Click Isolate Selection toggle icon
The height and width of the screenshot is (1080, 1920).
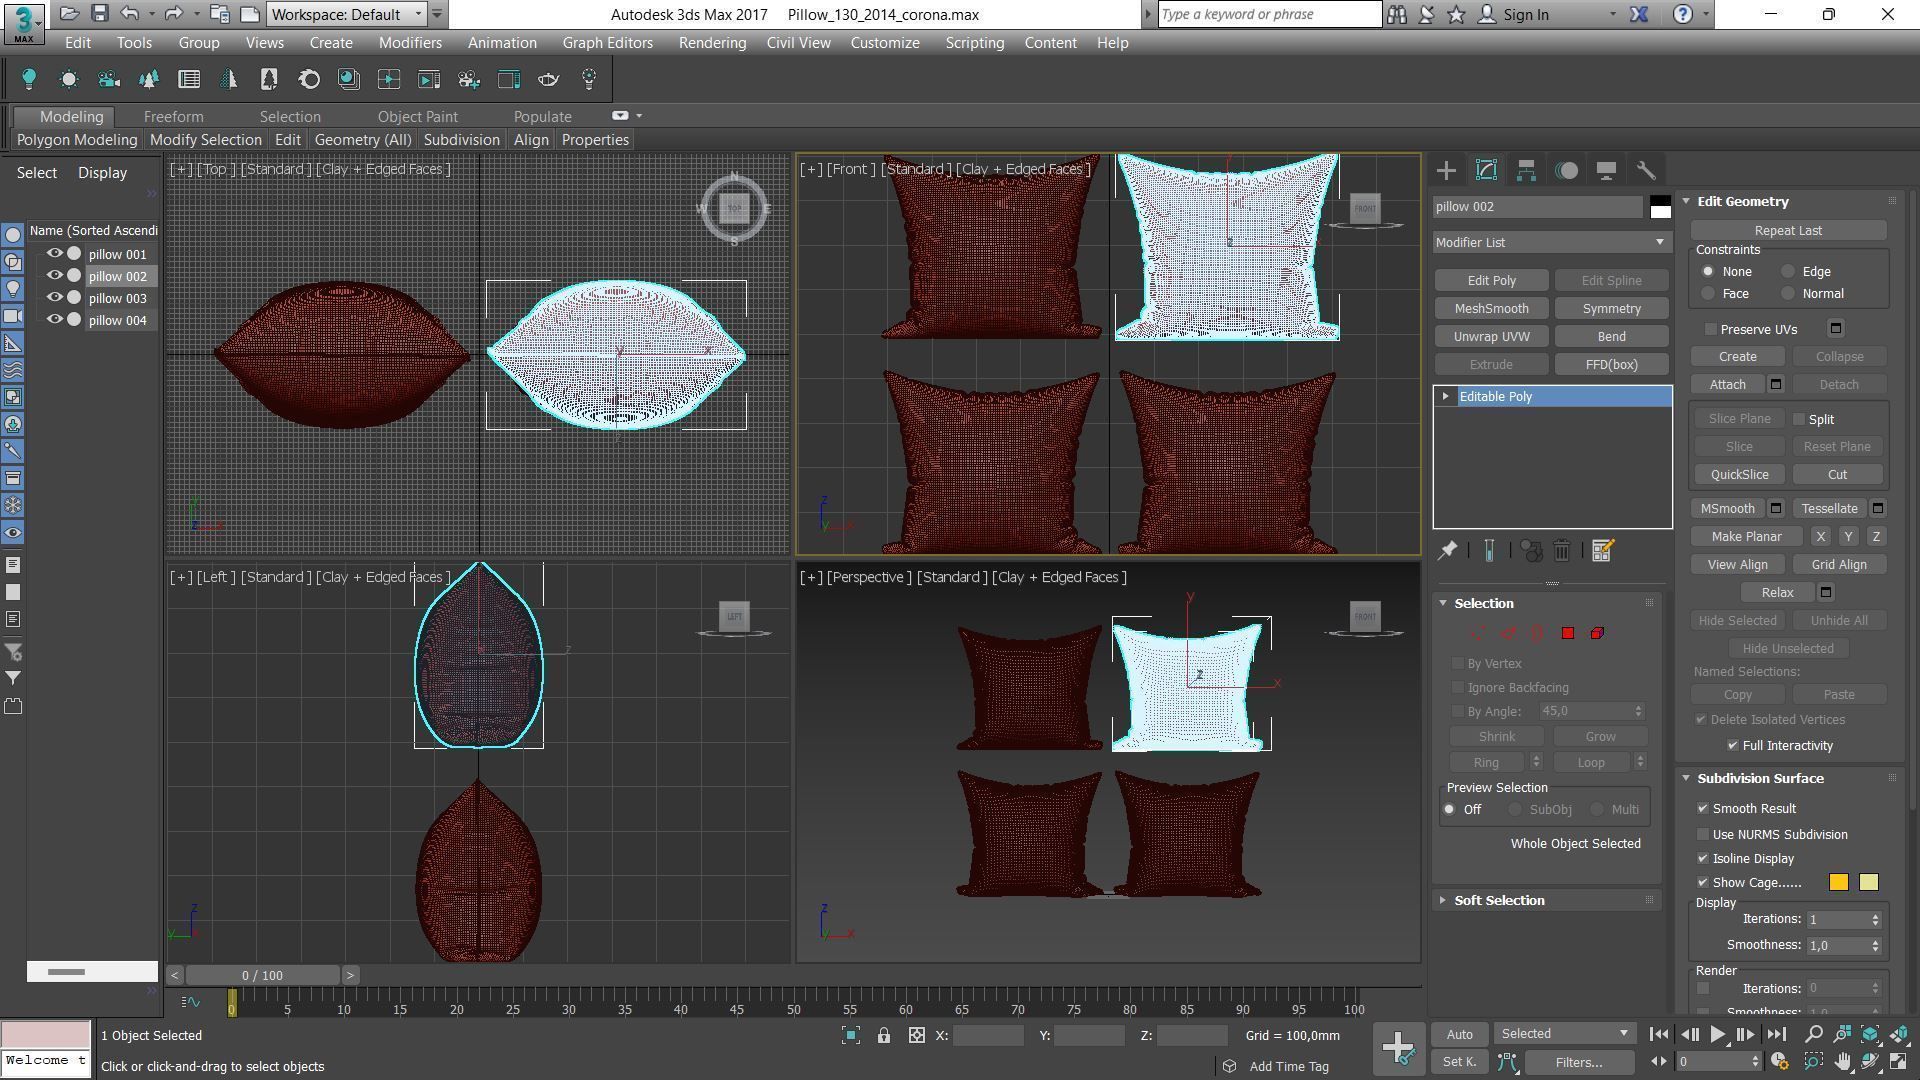(x=851, y=1036)
